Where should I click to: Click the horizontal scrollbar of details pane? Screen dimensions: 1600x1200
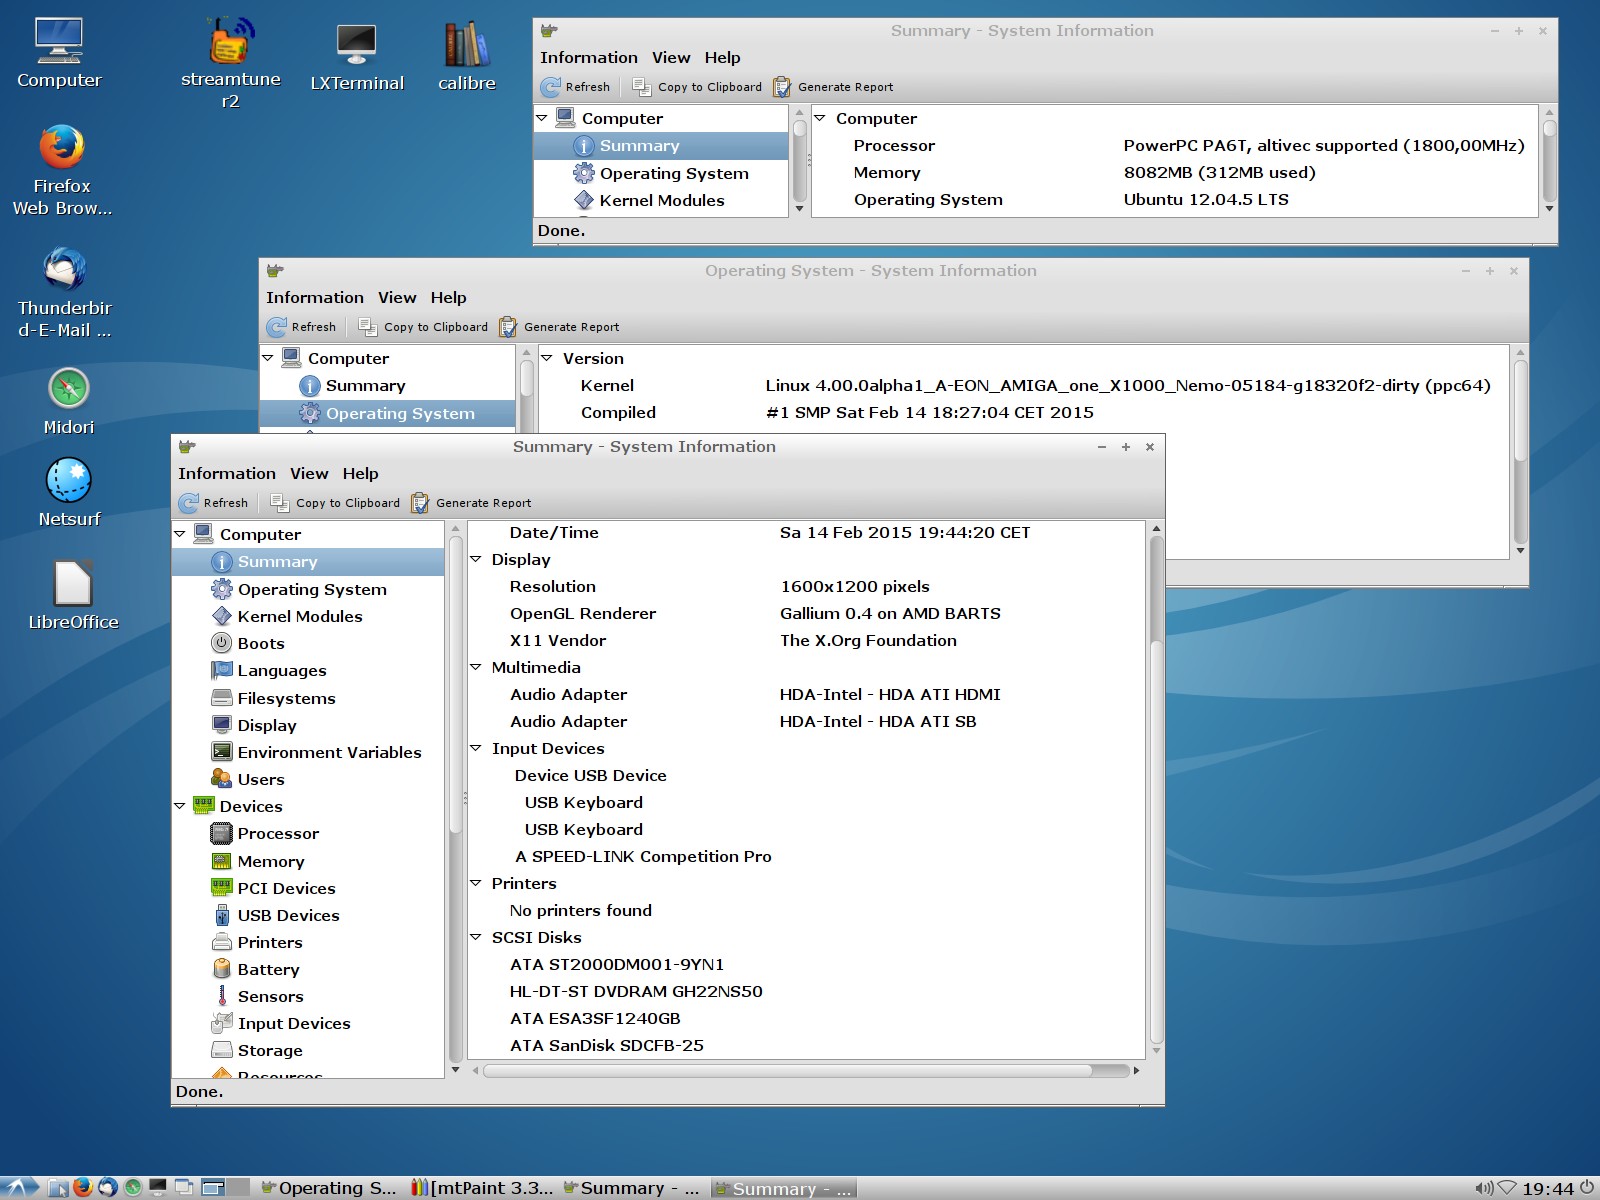pyautogui.click(x=788, y=1071)
